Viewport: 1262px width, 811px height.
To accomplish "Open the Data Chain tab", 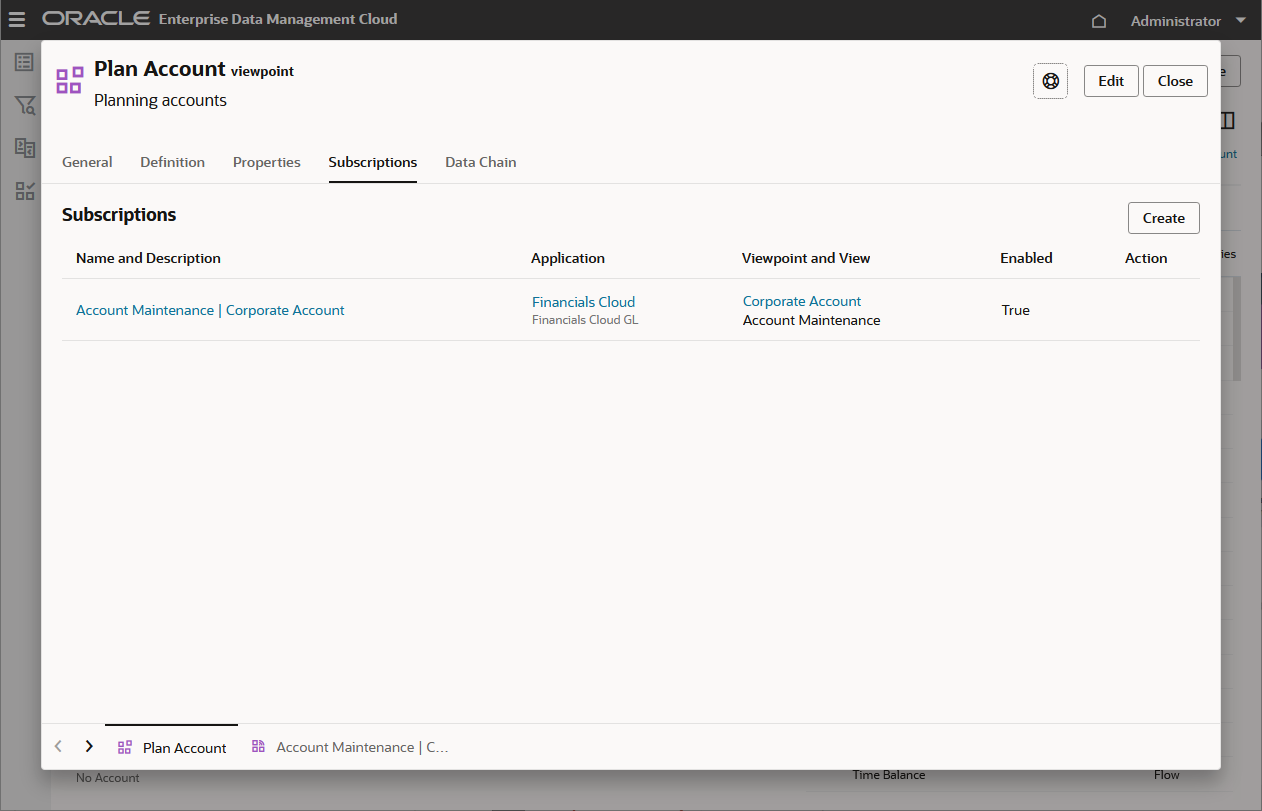I will [x=481, y=162].
